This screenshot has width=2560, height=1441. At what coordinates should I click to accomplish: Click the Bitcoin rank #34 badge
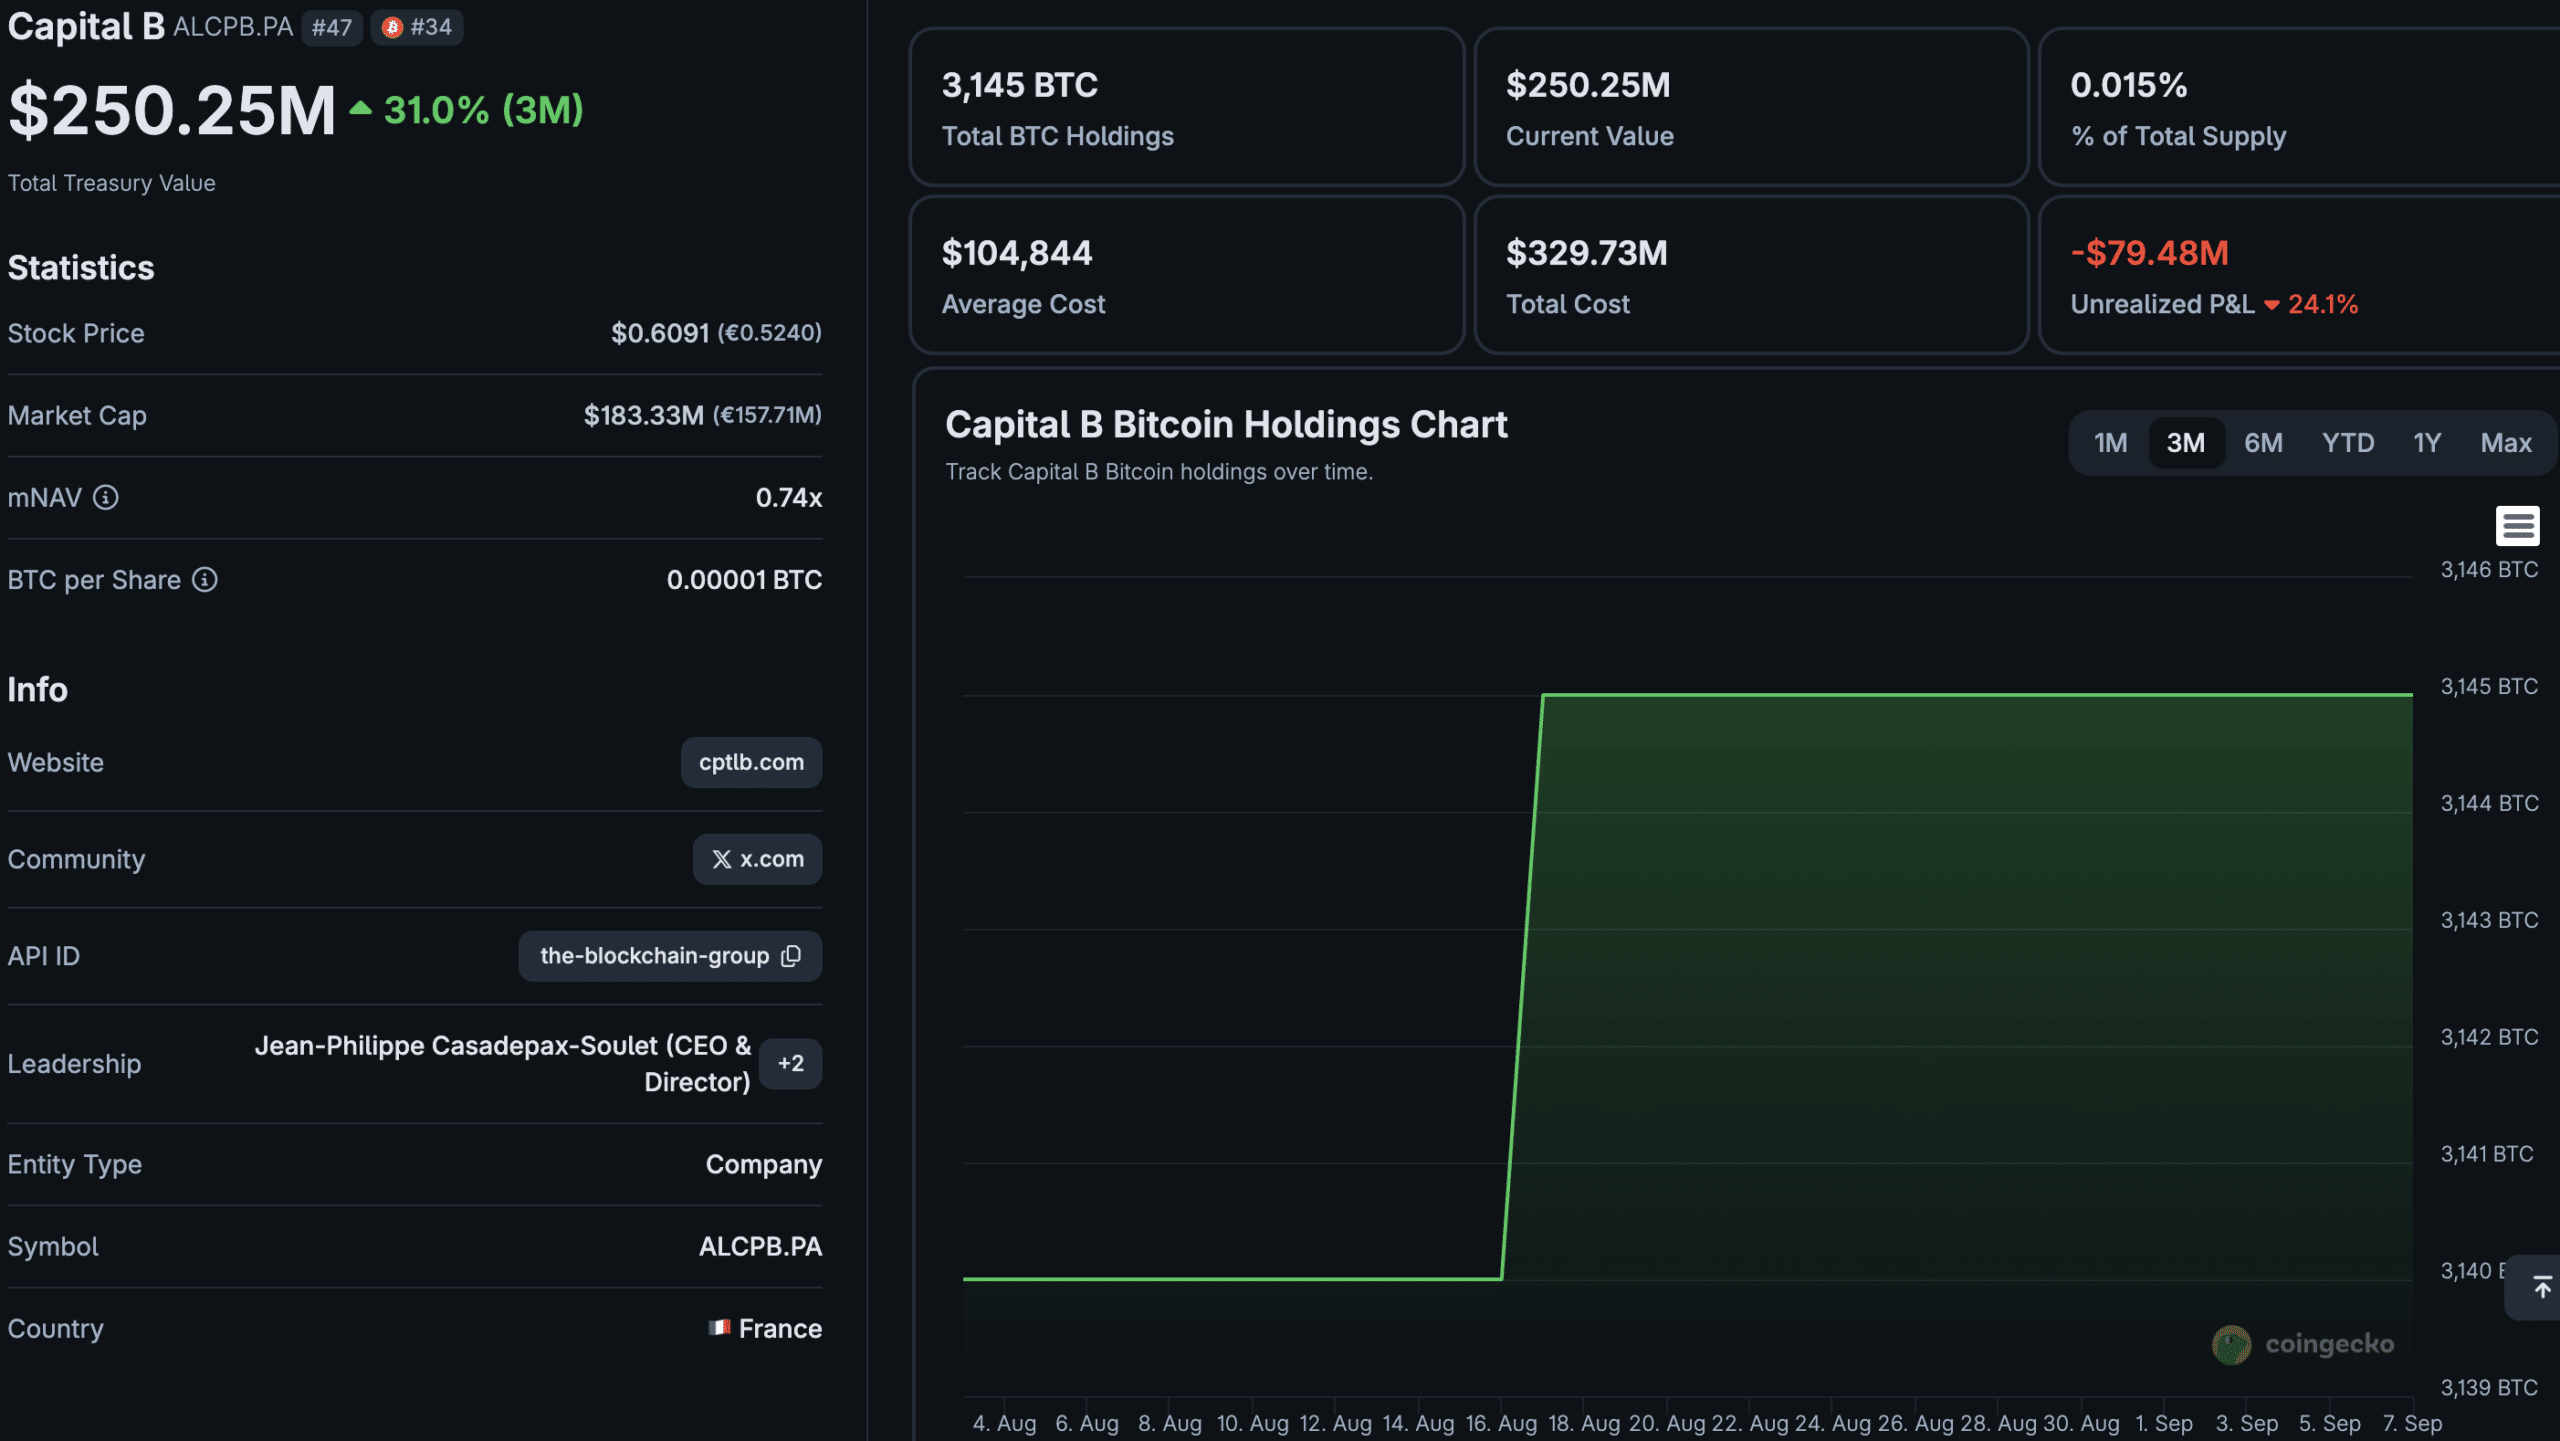(418, 27)
